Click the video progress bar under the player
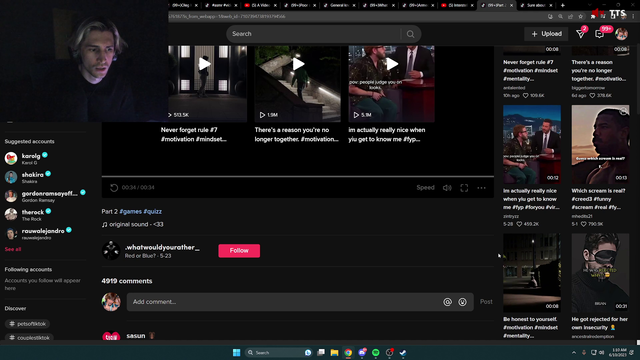 pos(298,176)
